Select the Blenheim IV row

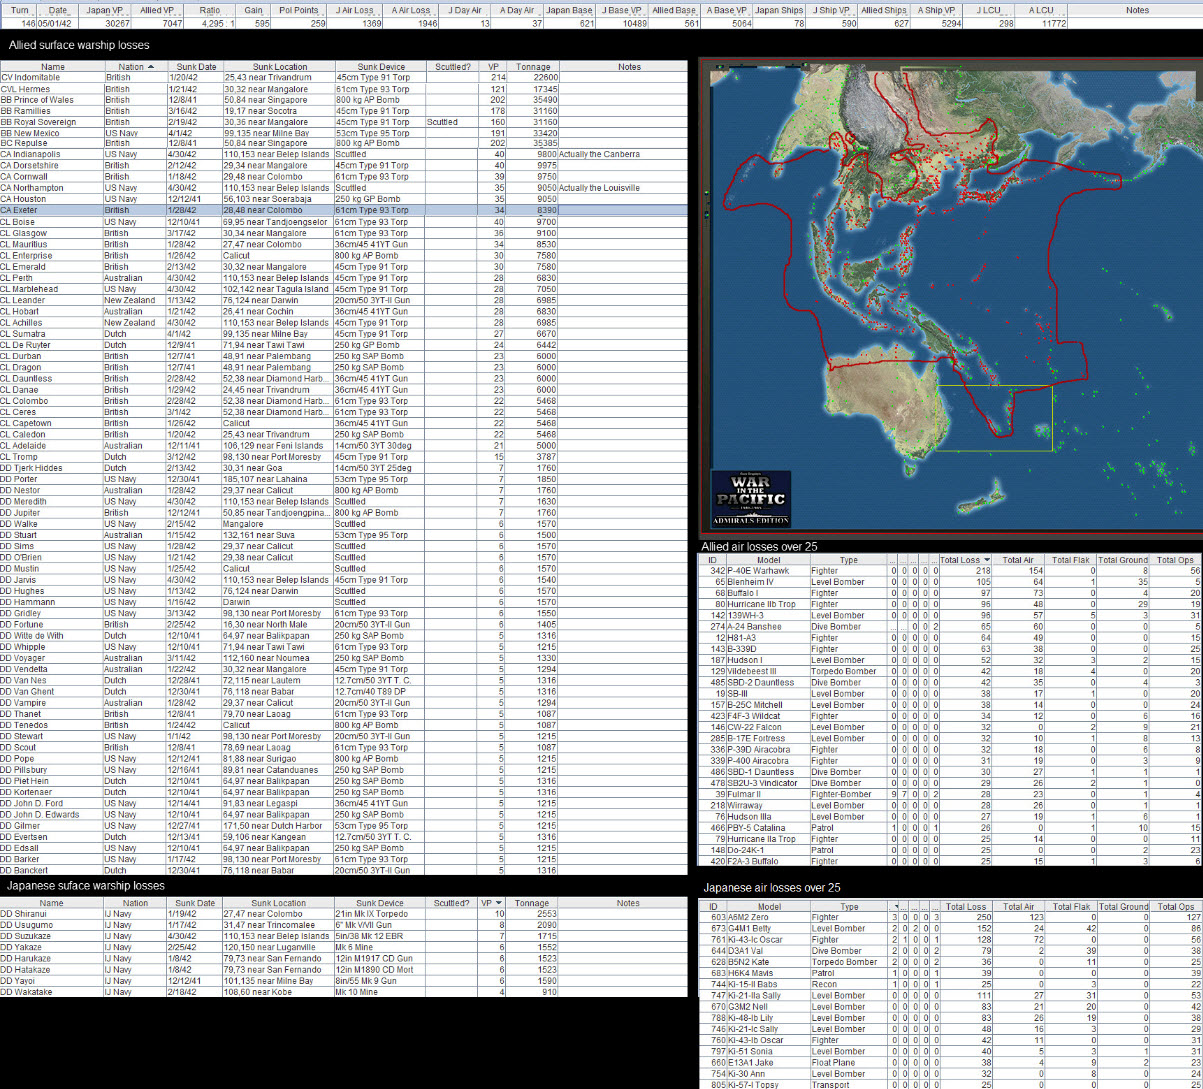point(950,582)
